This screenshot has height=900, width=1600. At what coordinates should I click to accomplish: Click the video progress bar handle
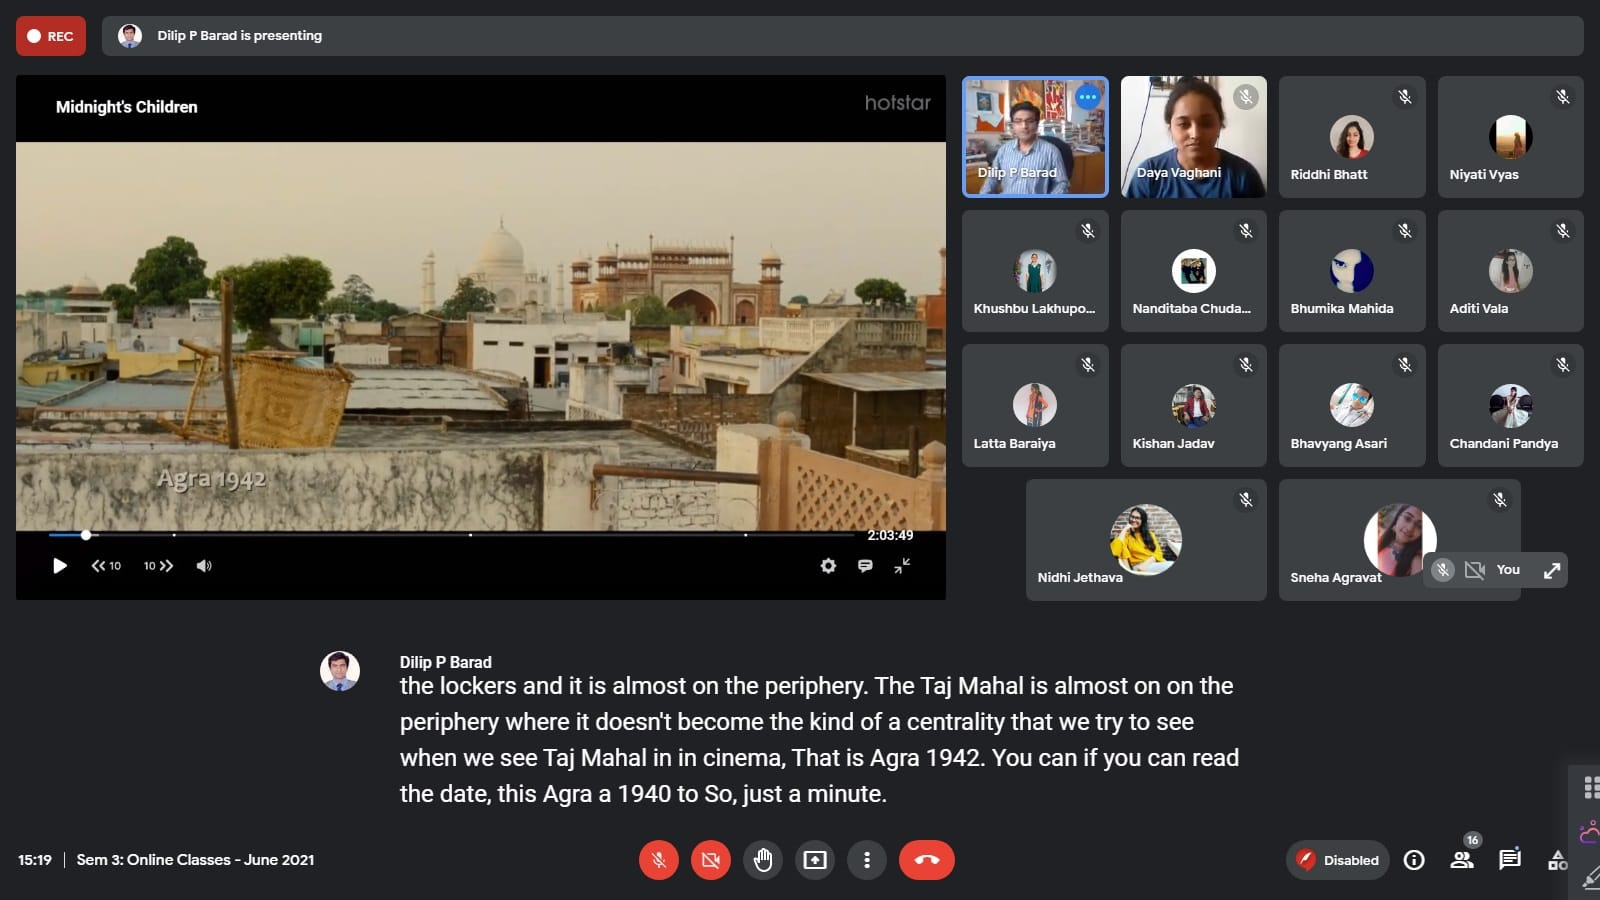(x=86, y=535)
